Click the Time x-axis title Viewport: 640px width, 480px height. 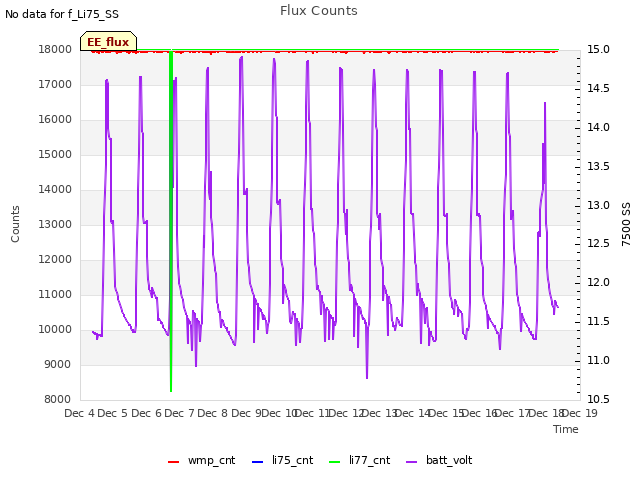click(566, 429)
